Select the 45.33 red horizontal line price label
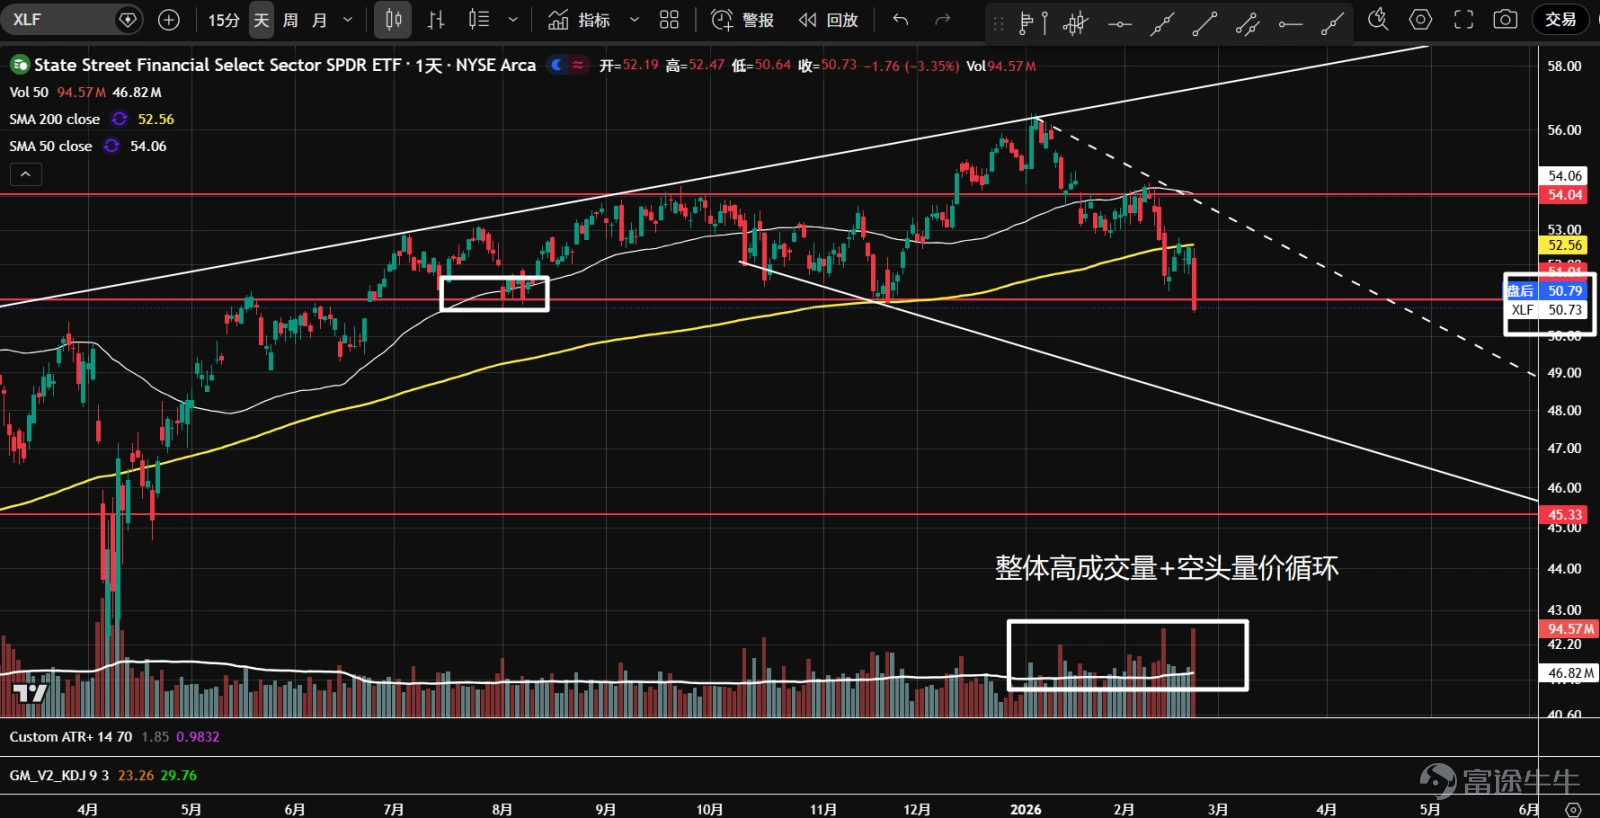The image size is (1600, 818). pyautogui.click(x=1565, y=515)
